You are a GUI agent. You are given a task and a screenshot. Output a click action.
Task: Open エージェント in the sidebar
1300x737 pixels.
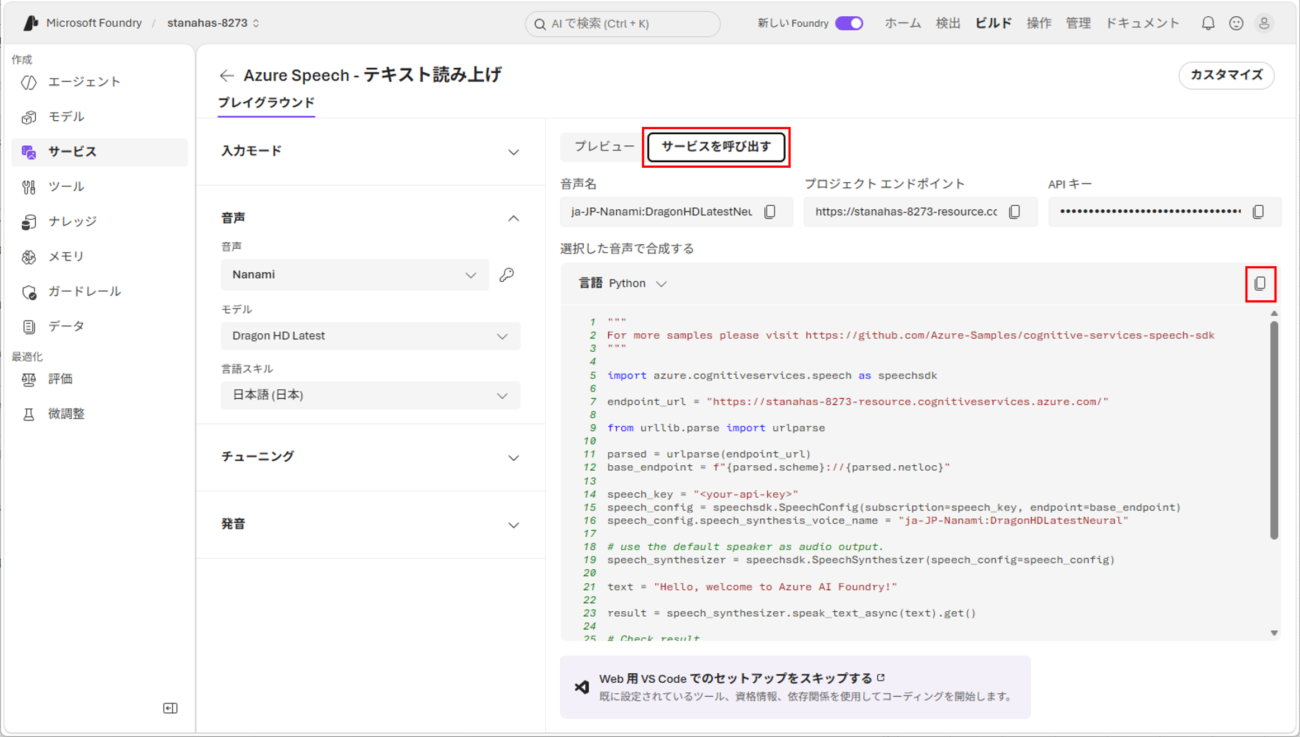click(99, 82)
